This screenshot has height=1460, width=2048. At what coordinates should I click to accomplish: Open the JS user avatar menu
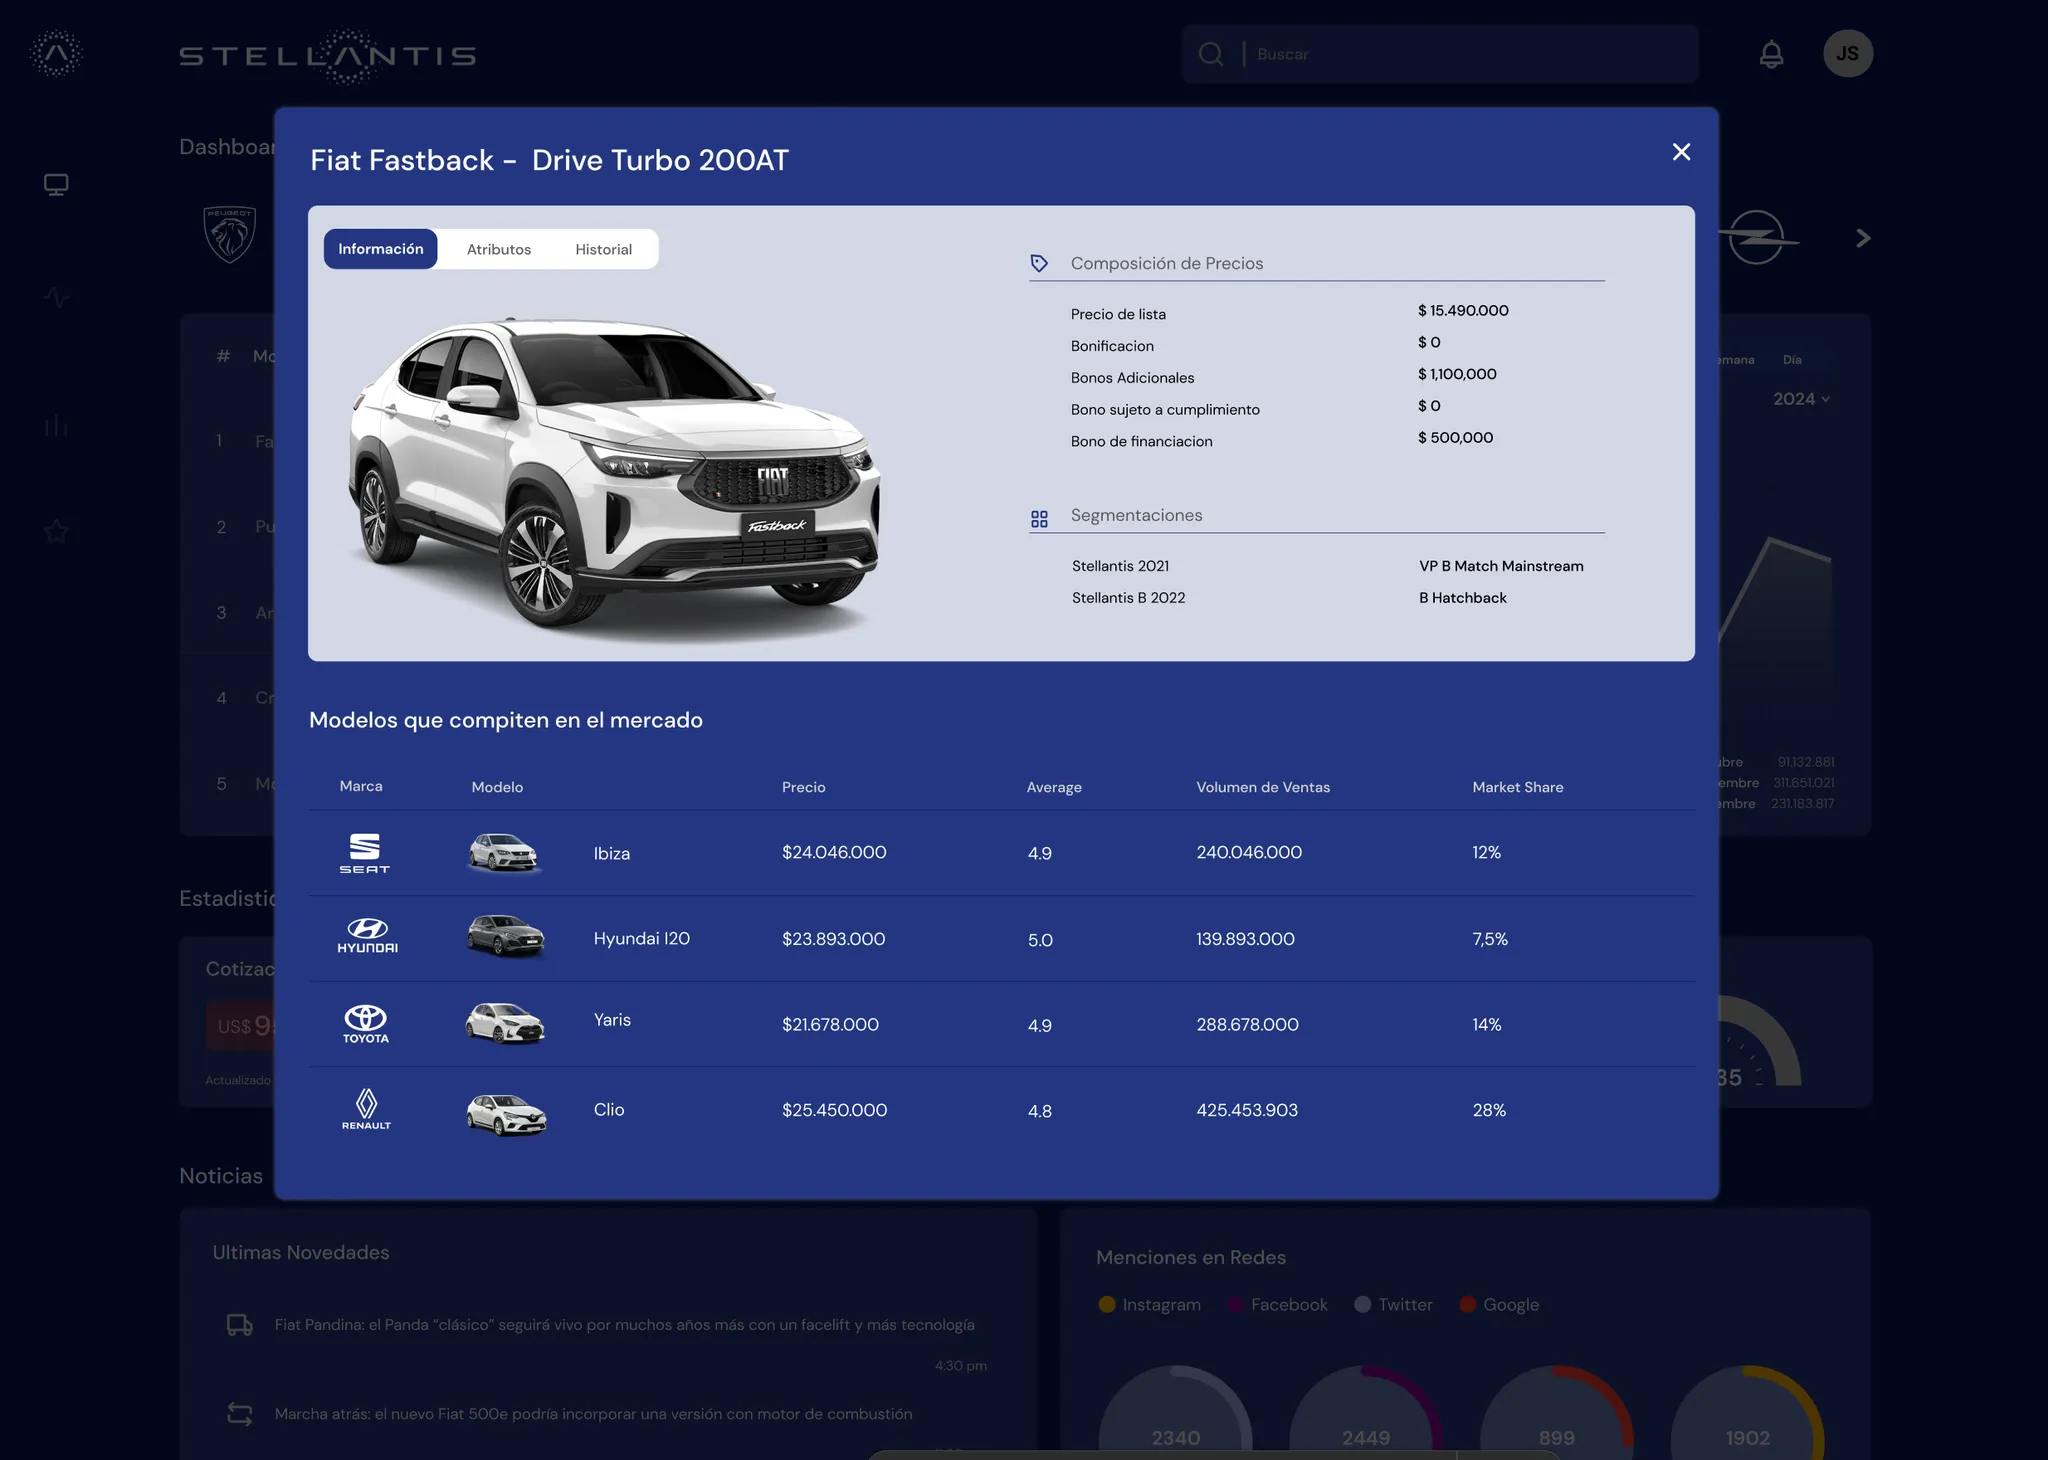coord(1847,54)
